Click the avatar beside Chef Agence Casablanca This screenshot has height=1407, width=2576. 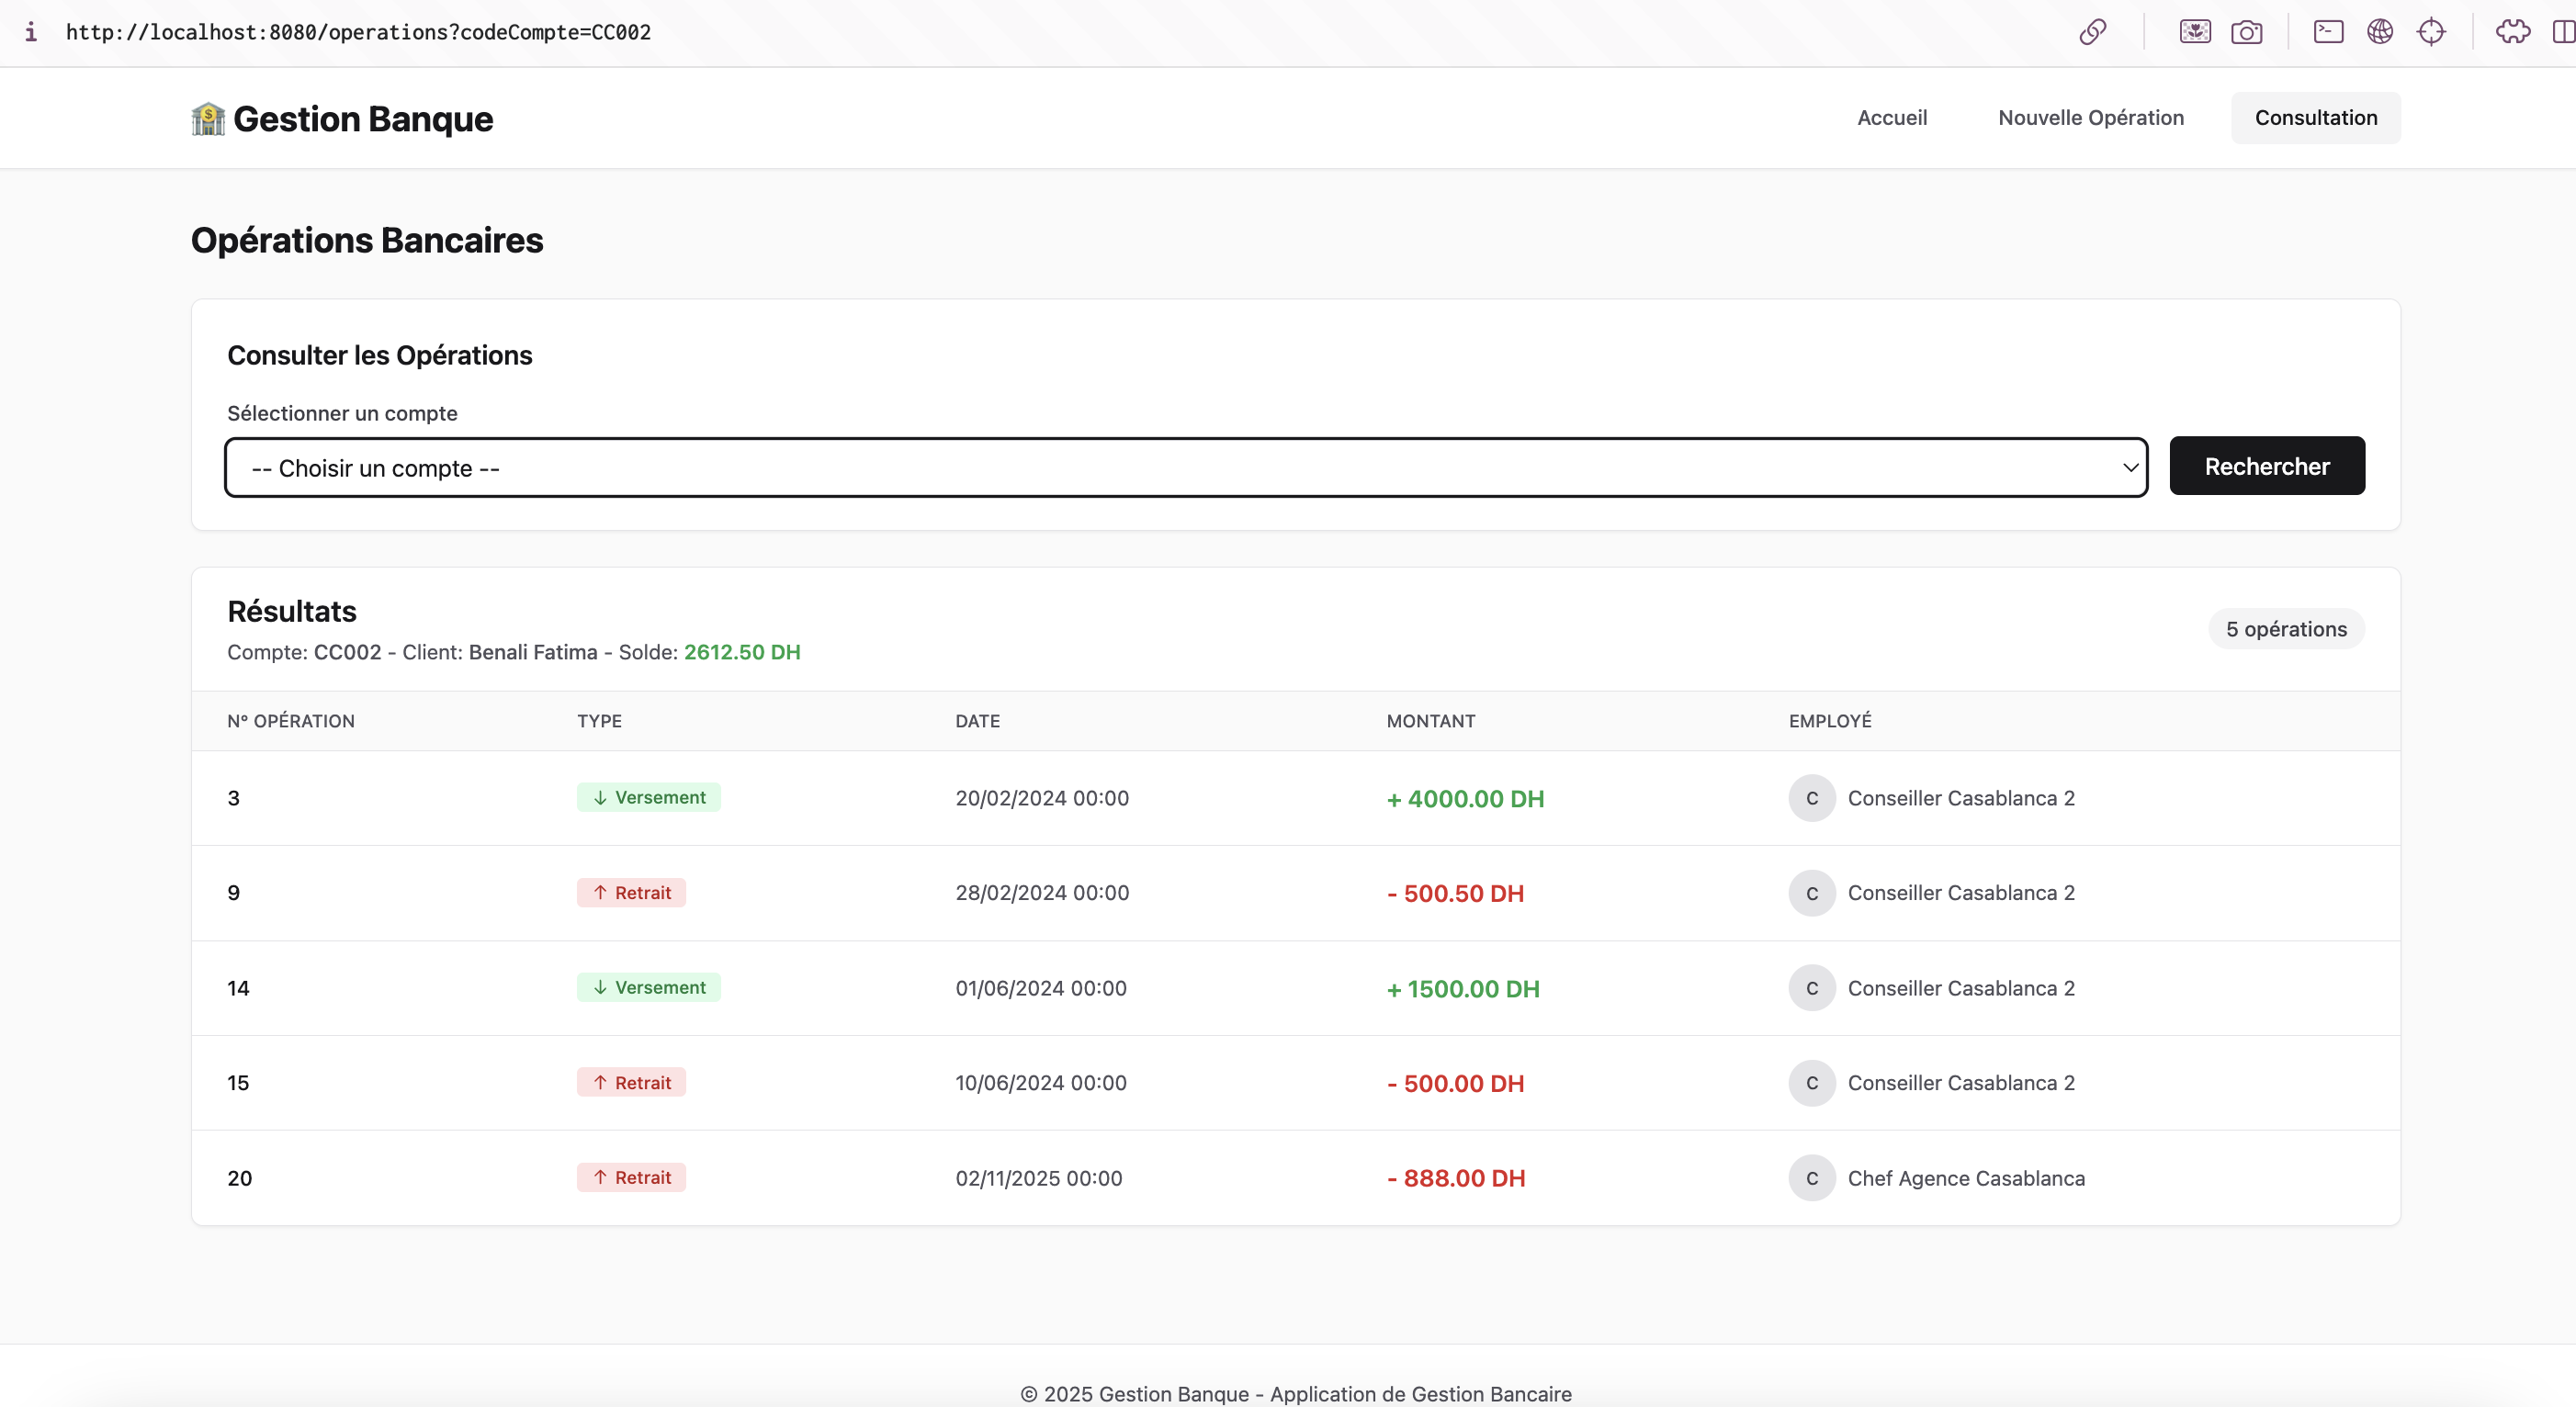(x=1811, y=1178)
